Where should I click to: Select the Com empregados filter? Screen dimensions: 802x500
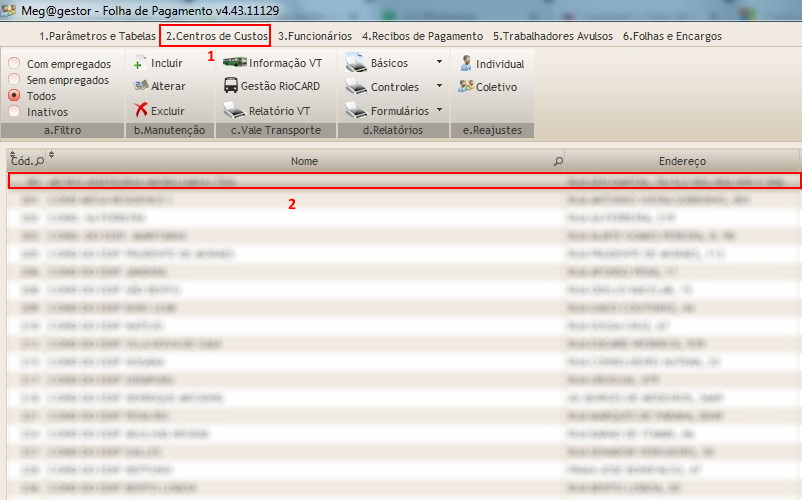point(14,64)
